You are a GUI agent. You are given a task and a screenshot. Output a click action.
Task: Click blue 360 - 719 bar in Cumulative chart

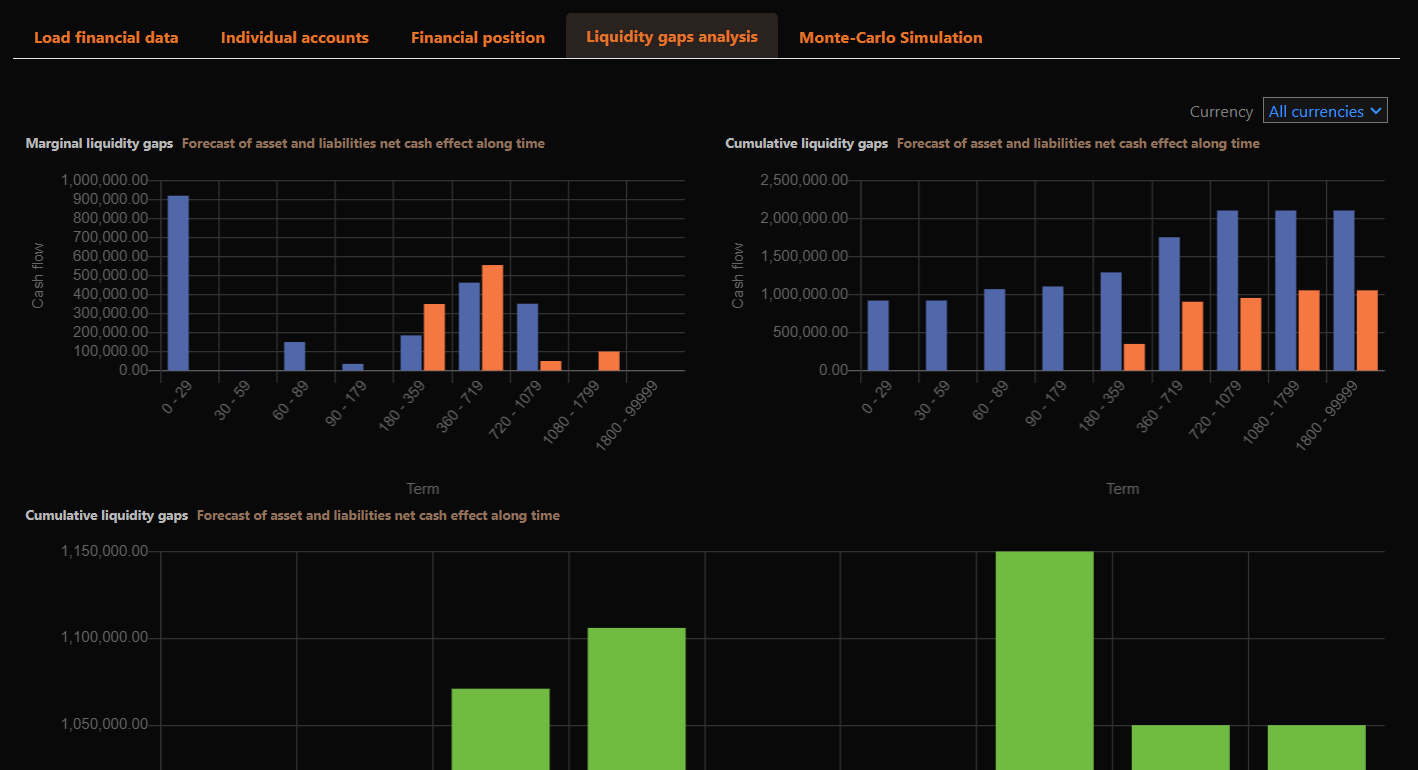[1169, 303]
